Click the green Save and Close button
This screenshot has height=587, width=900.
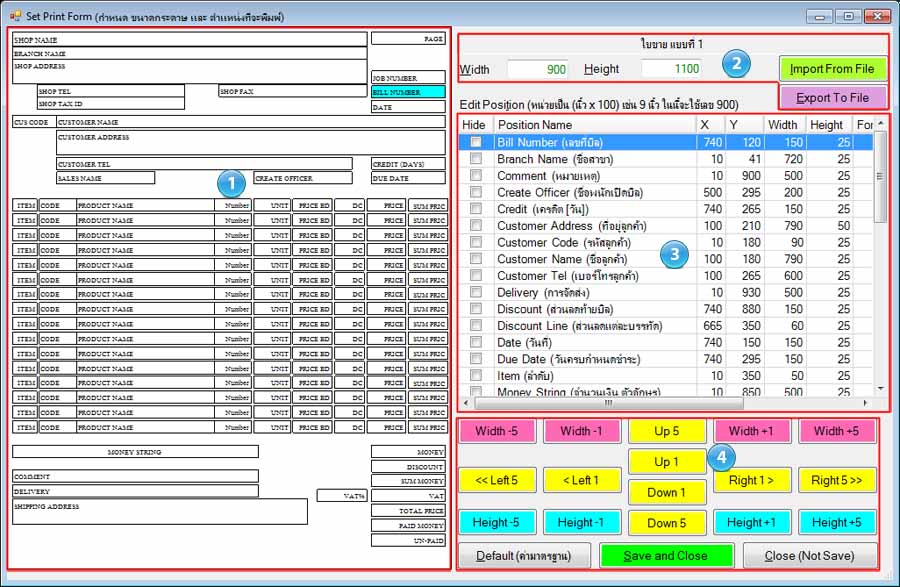tap(666, 555)
